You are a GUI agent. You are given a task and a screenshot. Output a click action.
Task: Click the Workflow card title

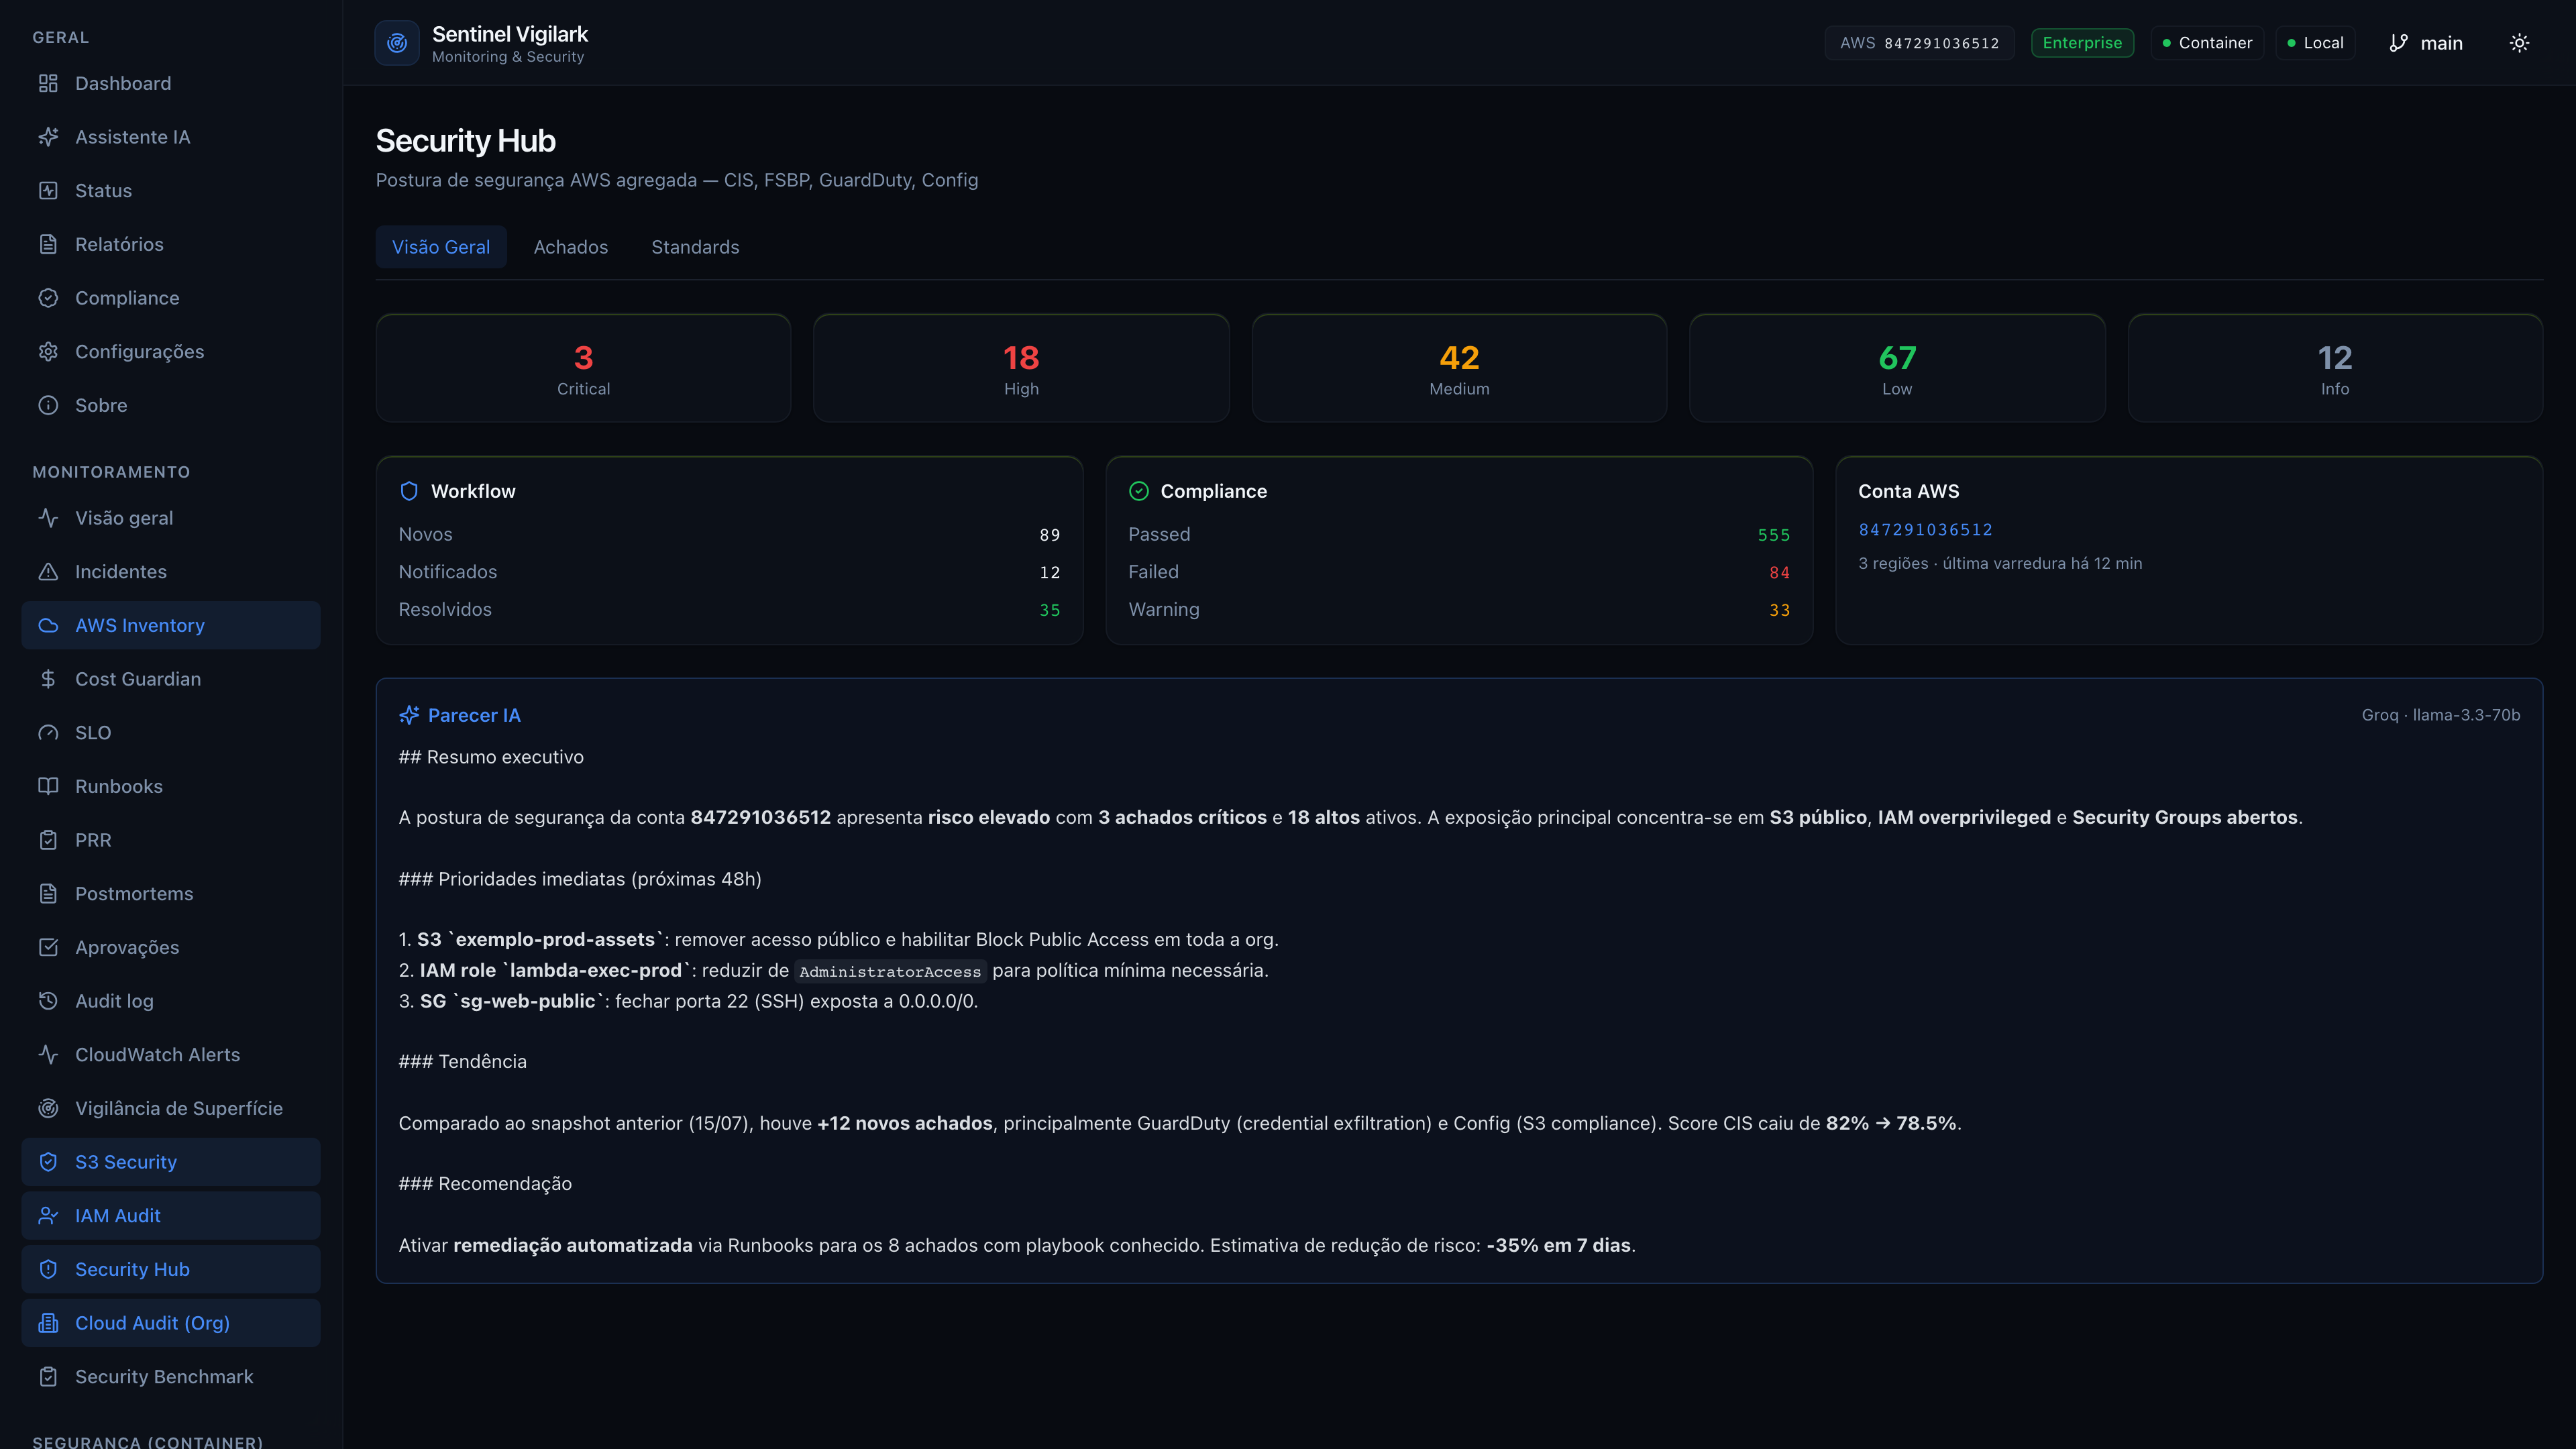(473, 491)
